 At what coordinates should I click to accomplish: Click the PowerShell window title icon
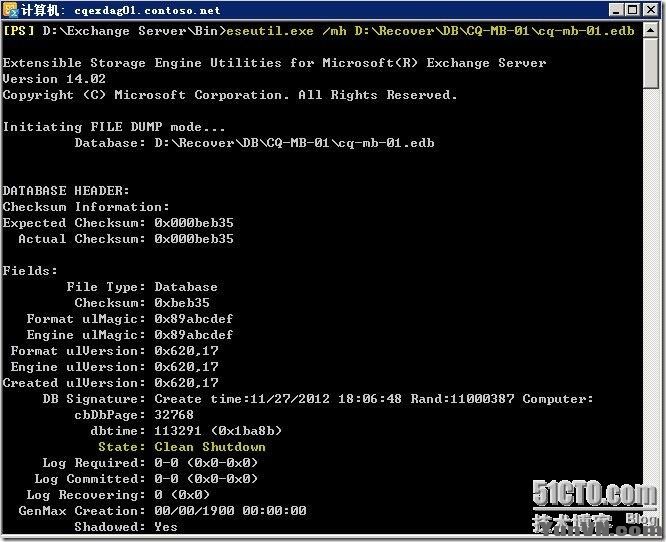click(x=10, y=9)
